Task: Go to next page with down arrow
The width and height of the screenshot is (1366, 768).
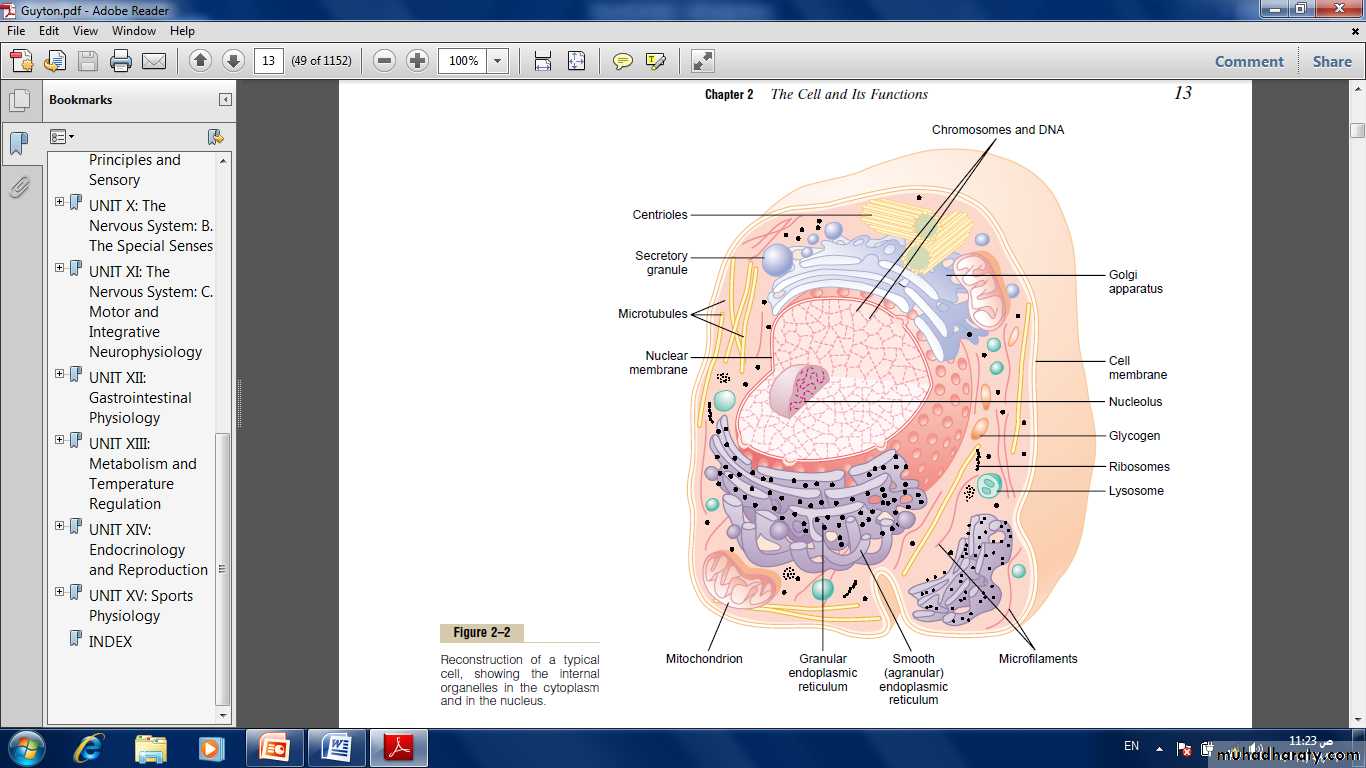Action: 233,61
